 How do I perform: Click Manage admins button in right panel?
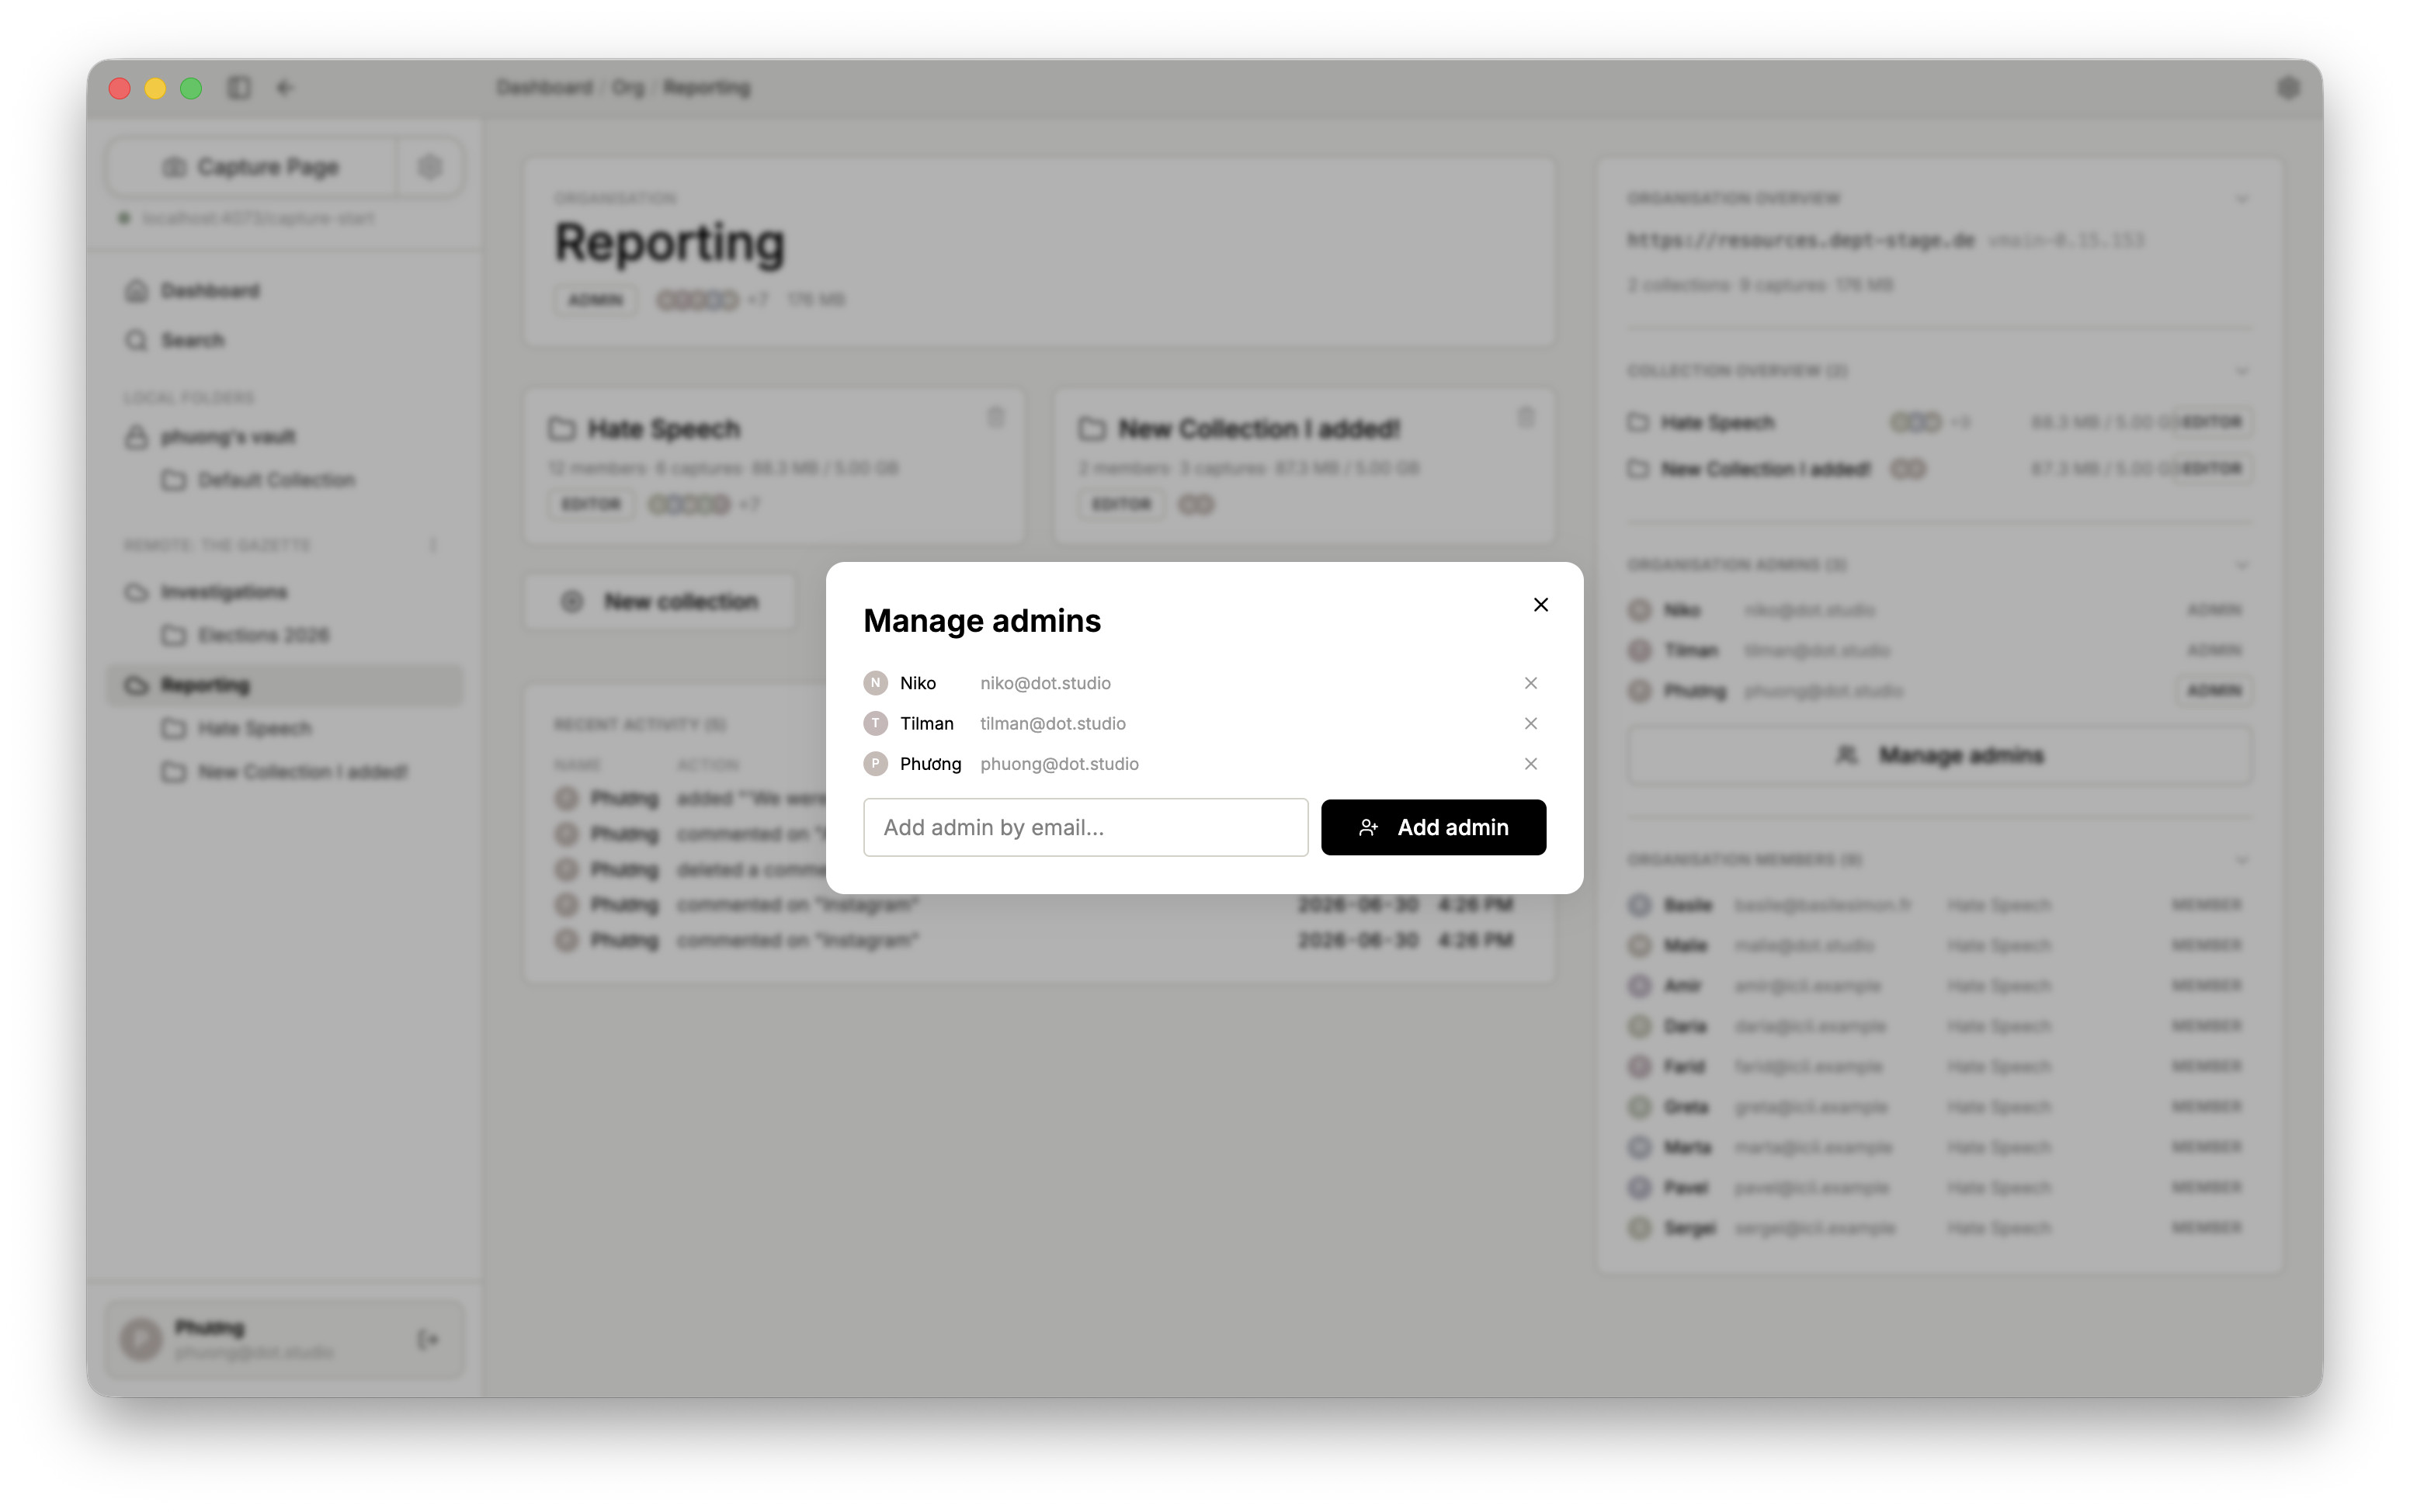pos(1940,755)
